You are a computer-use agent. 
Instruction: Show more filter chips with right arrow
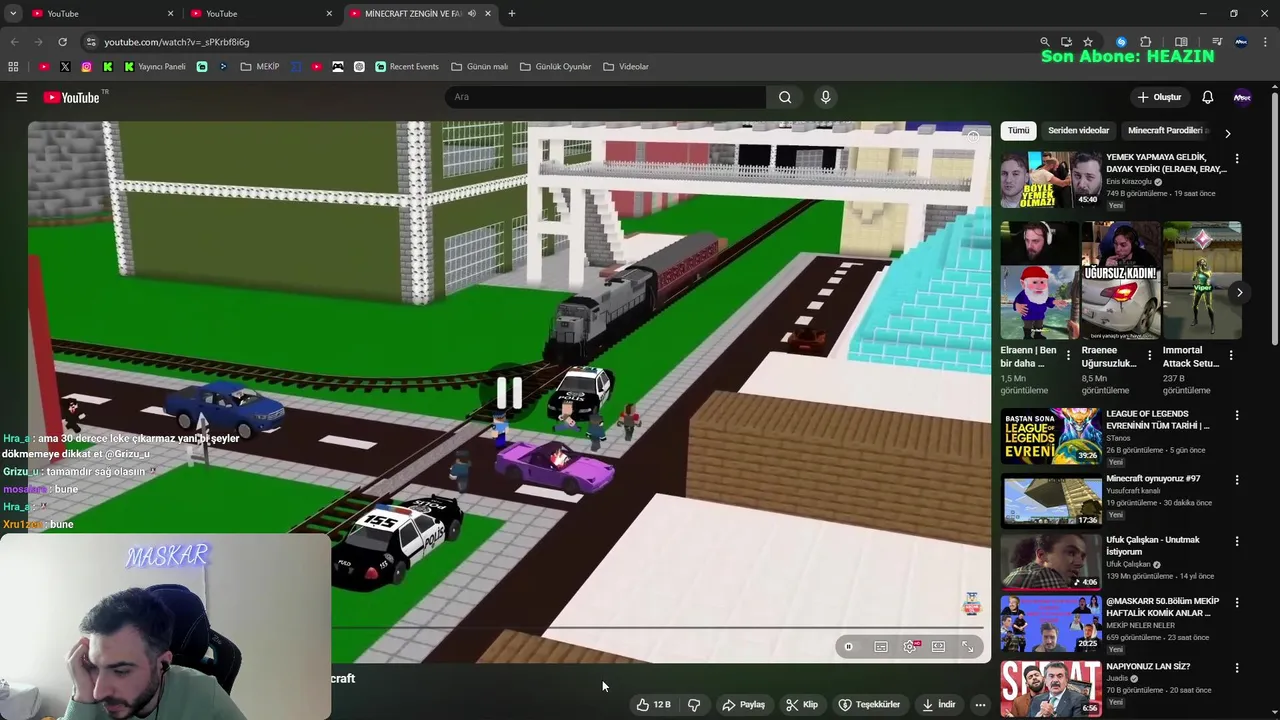tap(1227, 132)
